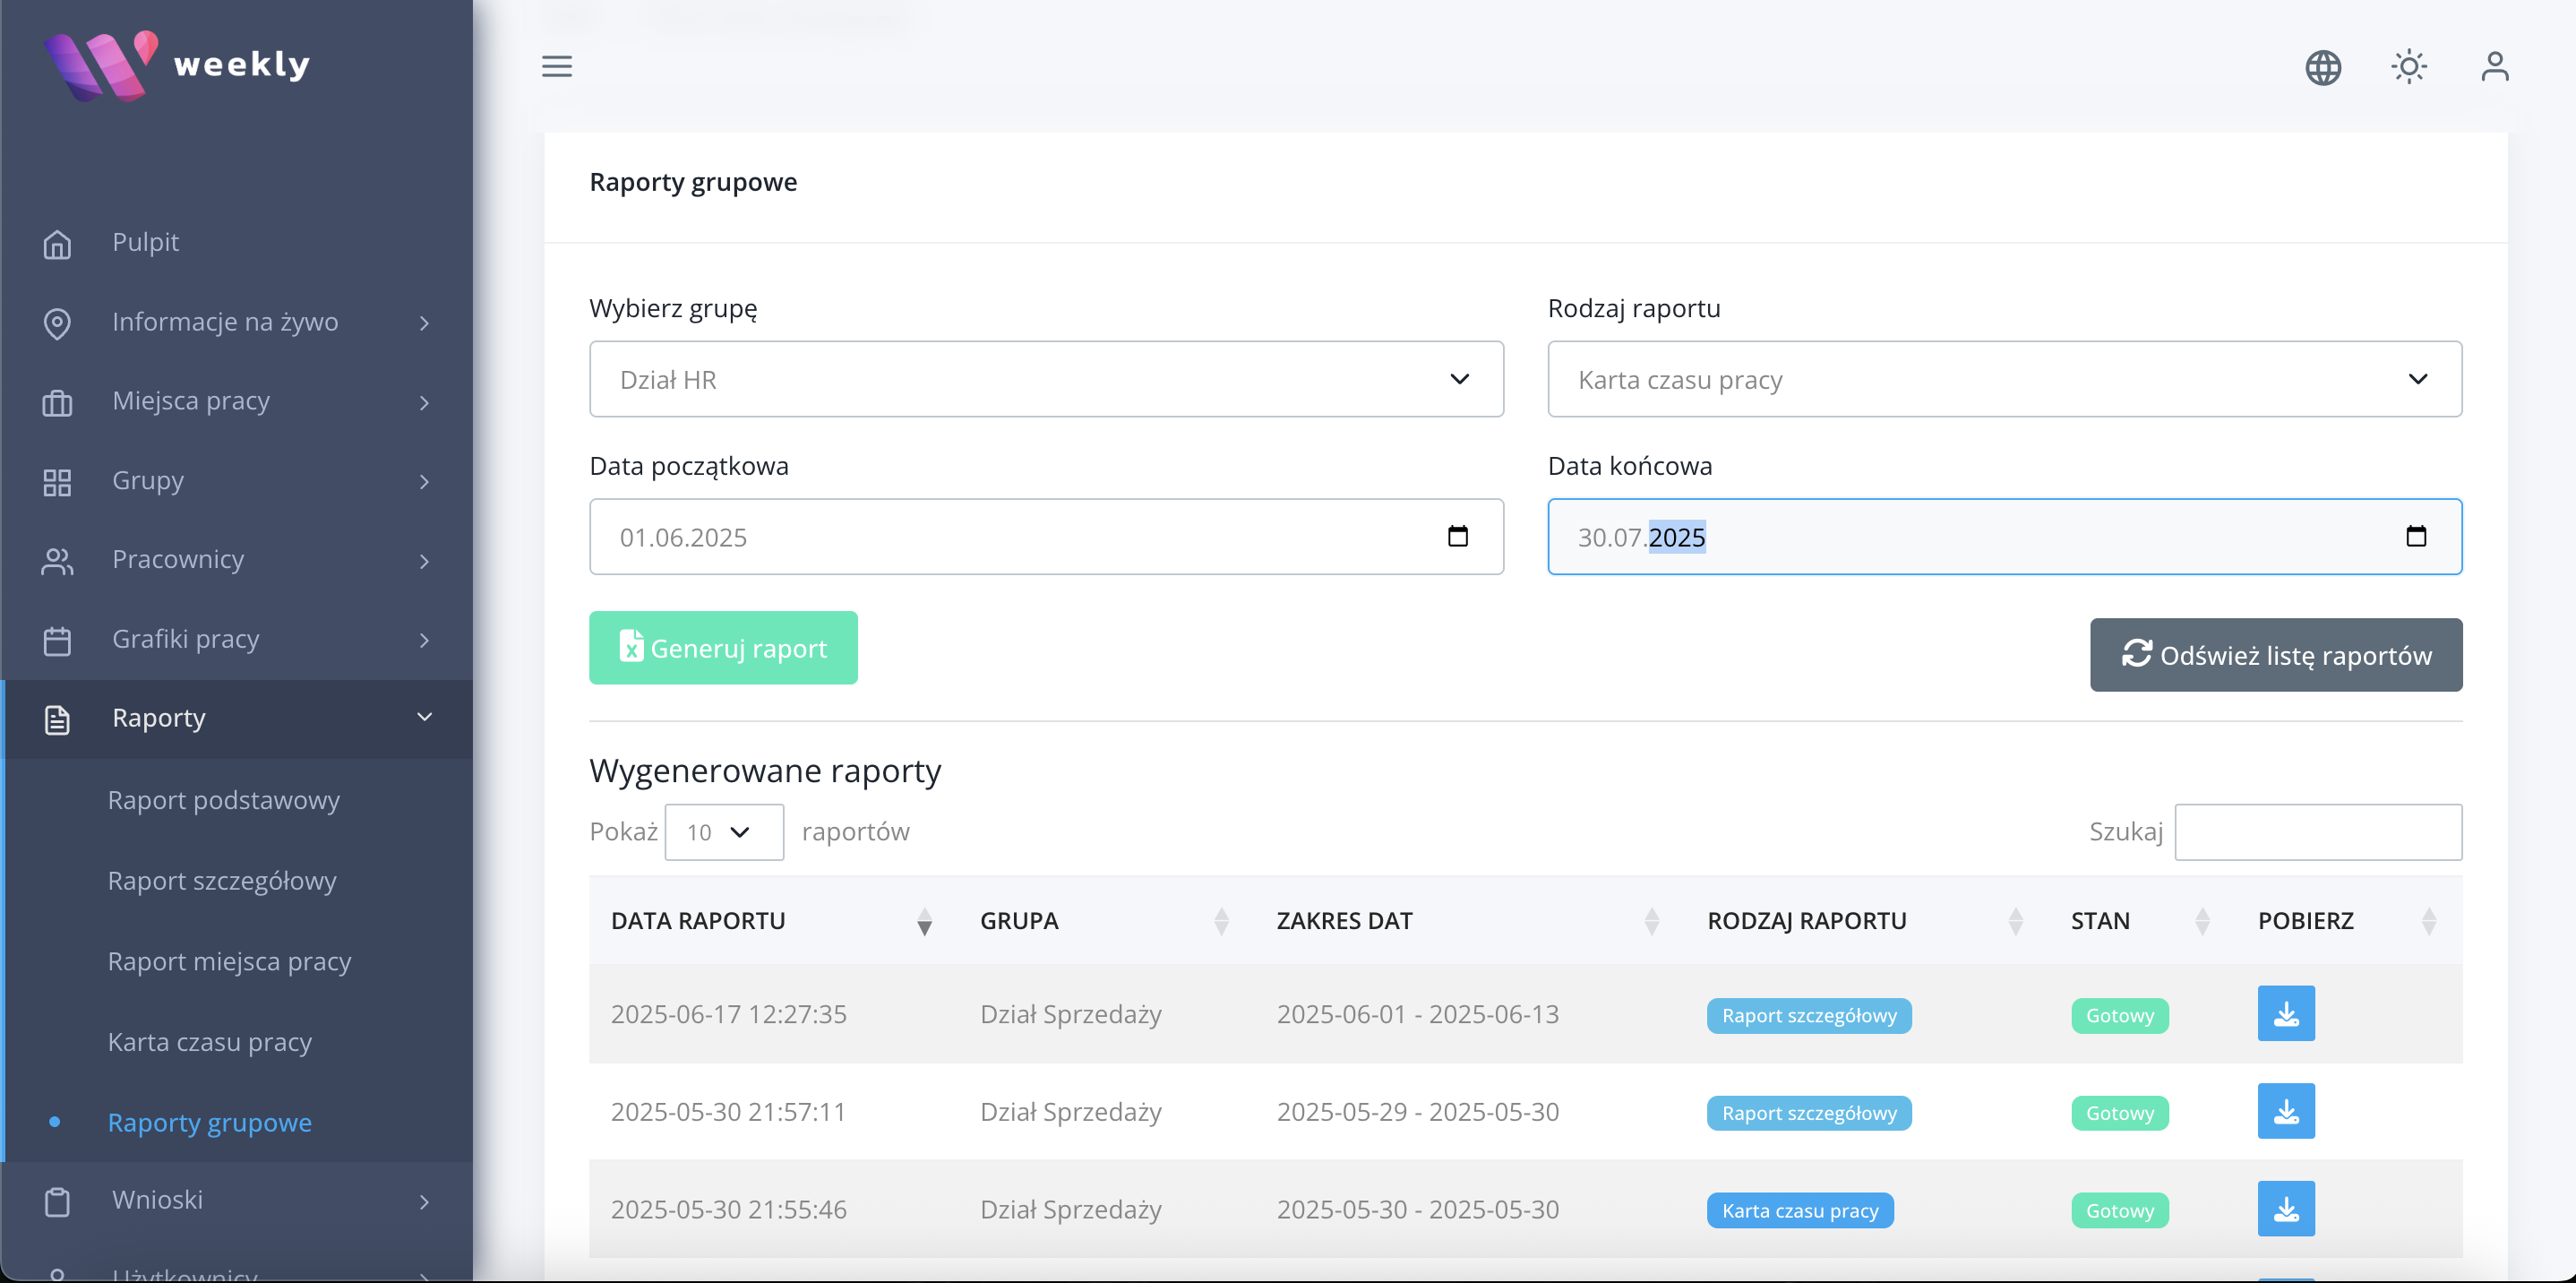
Task: Click the Generuj raport button
Action: pos(722,648)
